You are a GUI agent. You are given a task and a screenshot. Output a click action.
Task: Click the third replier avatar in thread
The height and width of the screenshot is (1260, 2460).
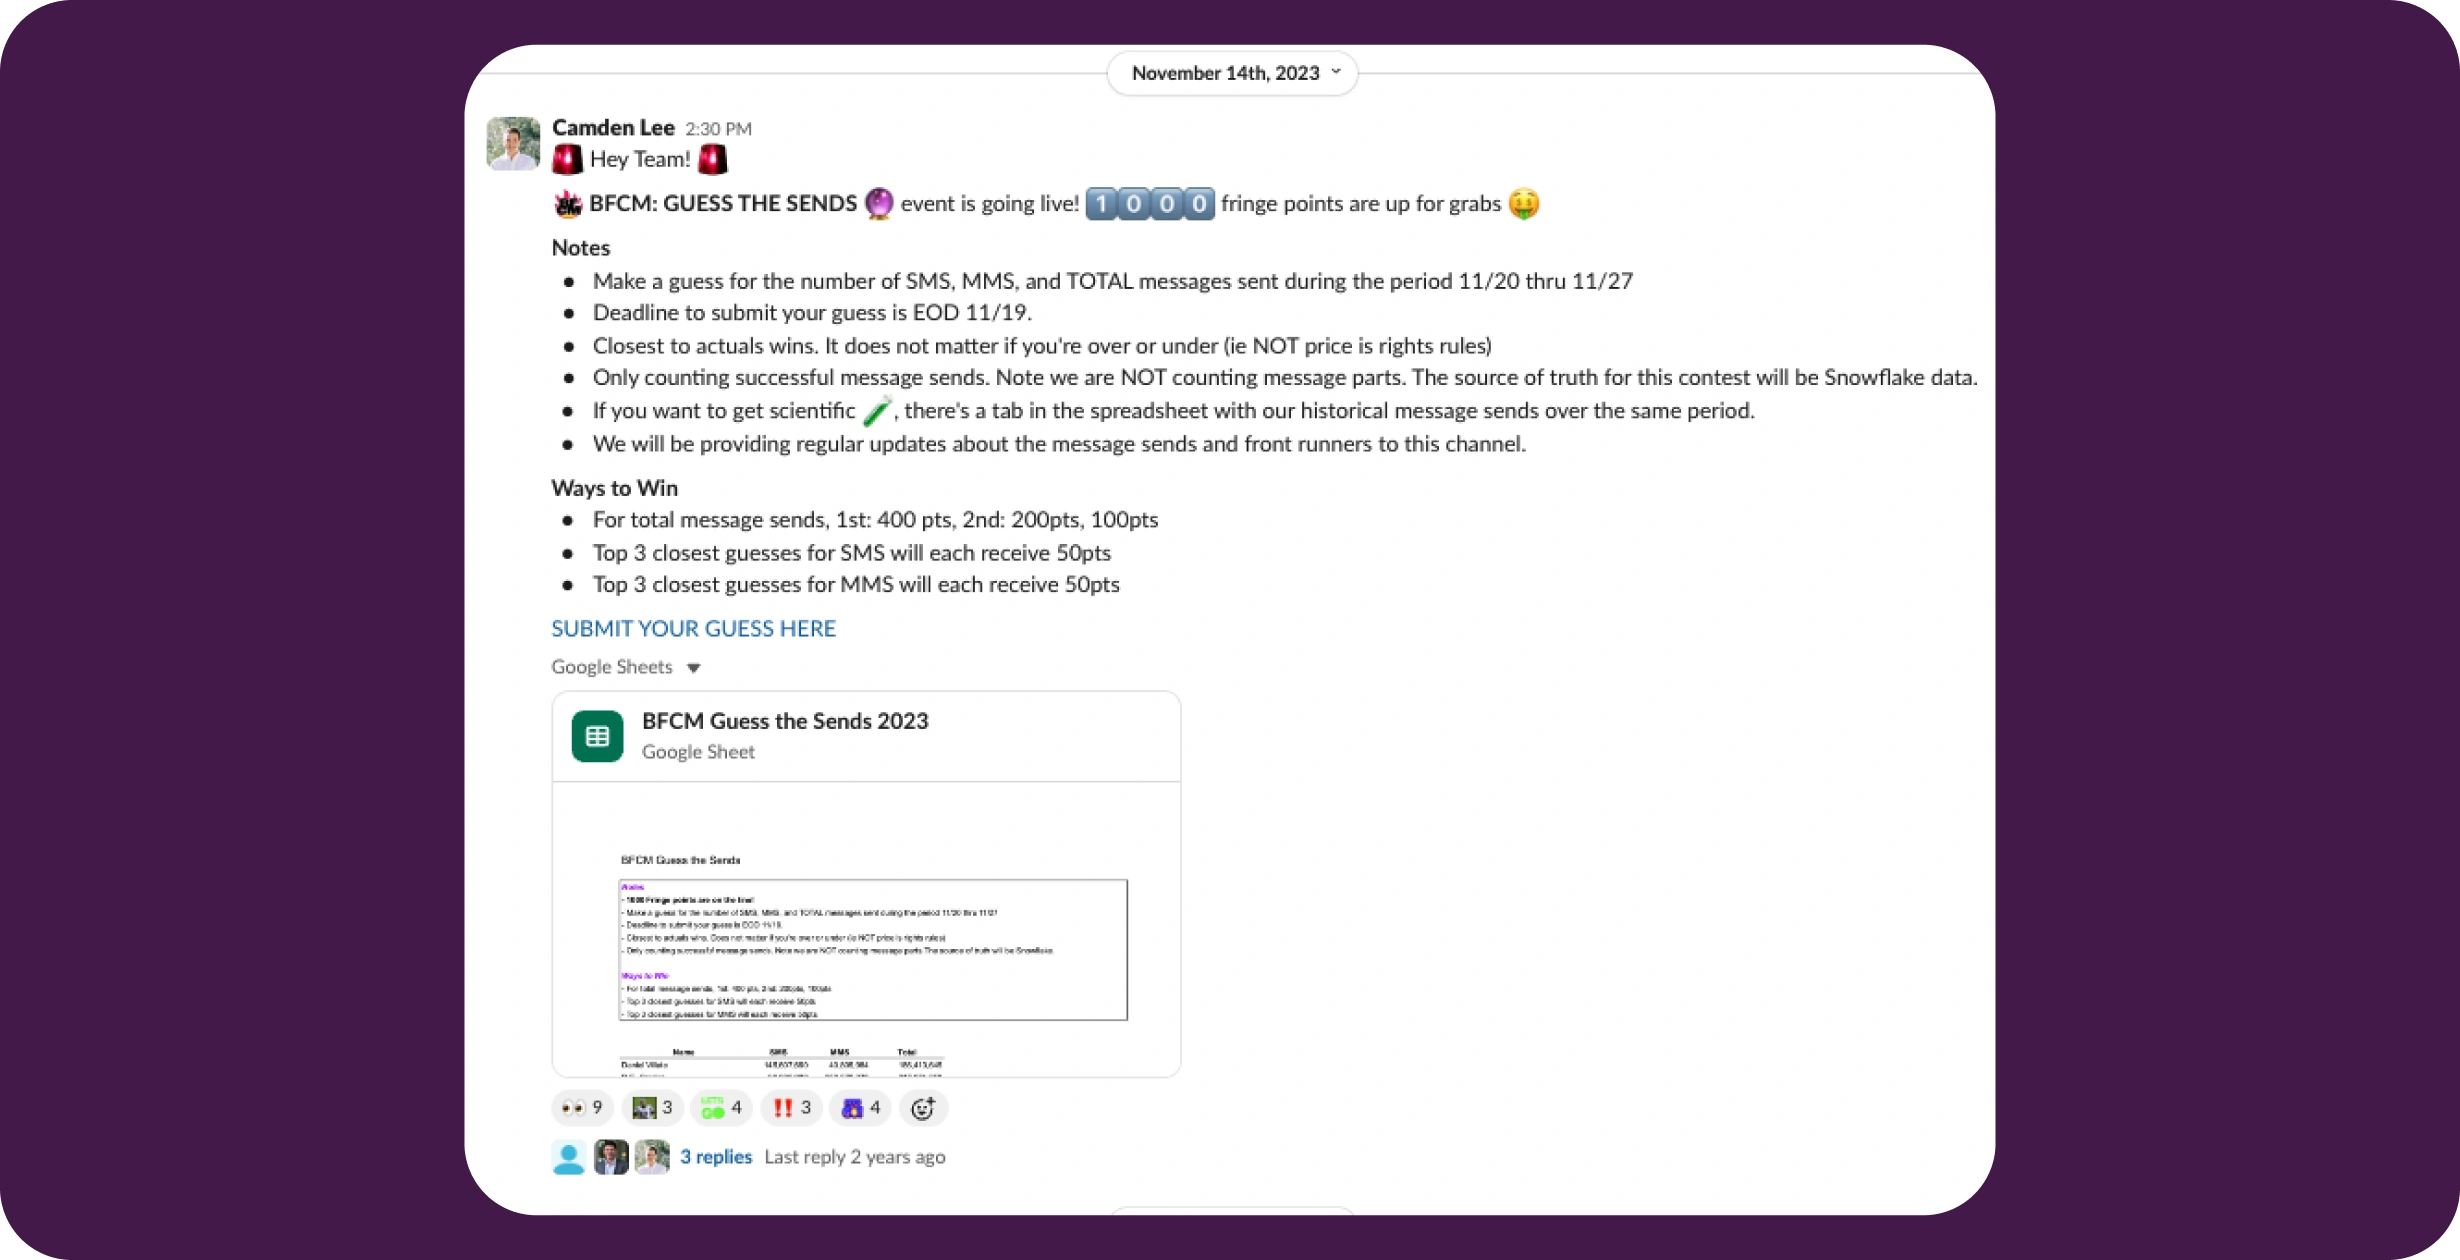click(652, 1157)
